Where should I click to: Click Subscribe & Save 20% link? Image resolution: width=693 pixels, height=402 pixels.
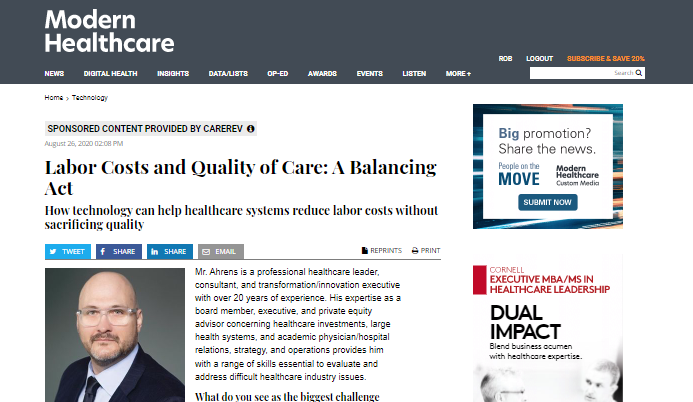(x=605, y=59)
